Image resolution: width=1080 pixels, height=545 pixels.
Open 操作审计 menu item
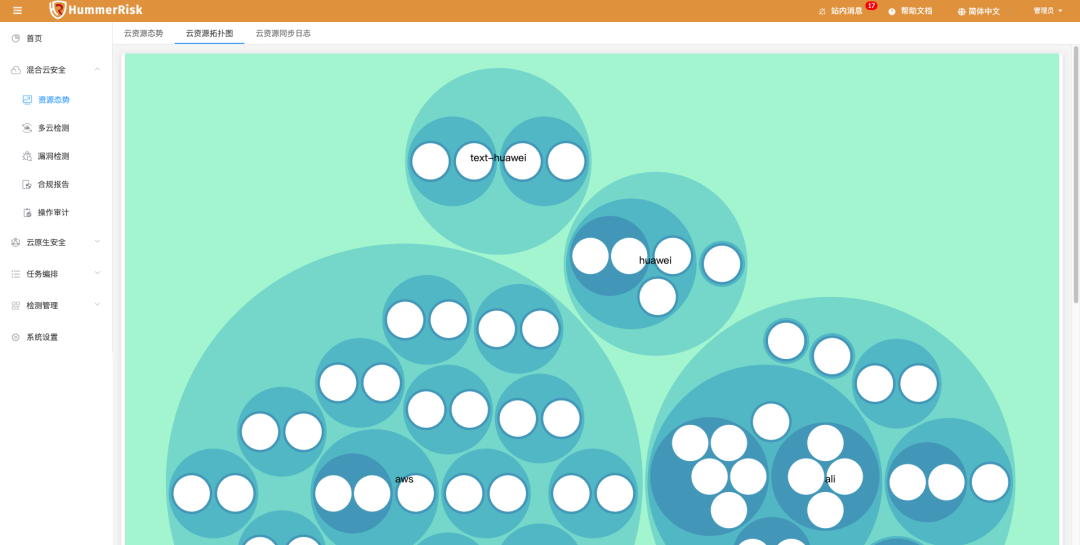pos(53,213)
